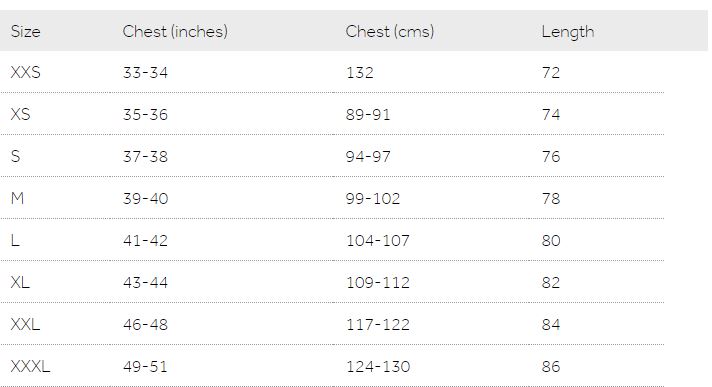The width and height of the screenshot is (712, 387).
Task: Click the 41-42 chest inches cell
Action: point(145,240)
